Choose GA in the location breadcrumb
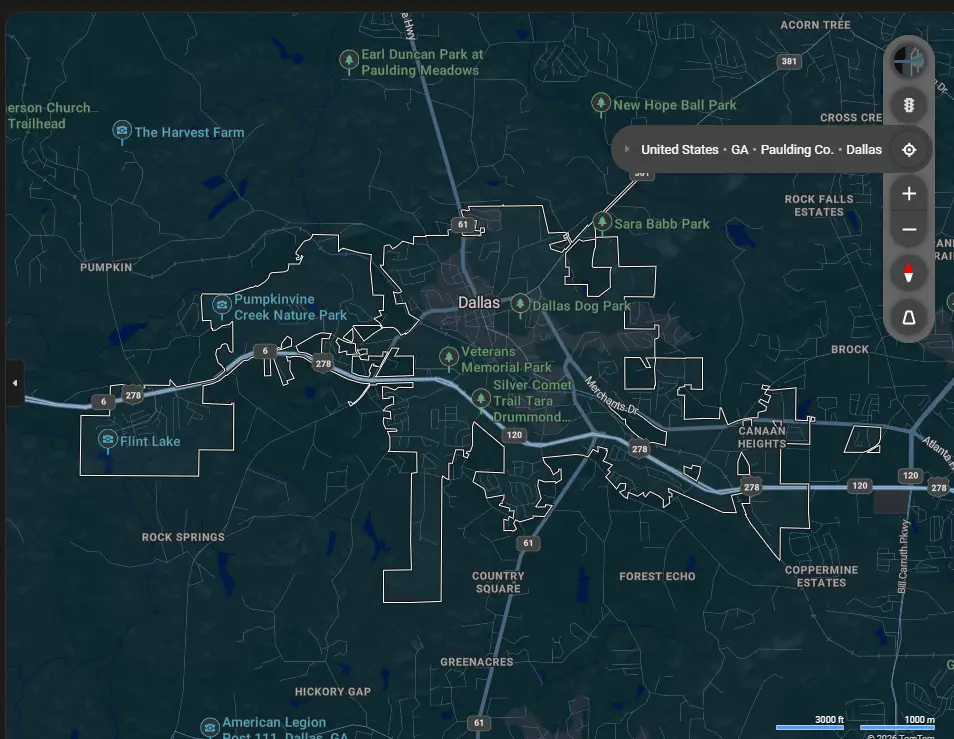 (739, 150)
